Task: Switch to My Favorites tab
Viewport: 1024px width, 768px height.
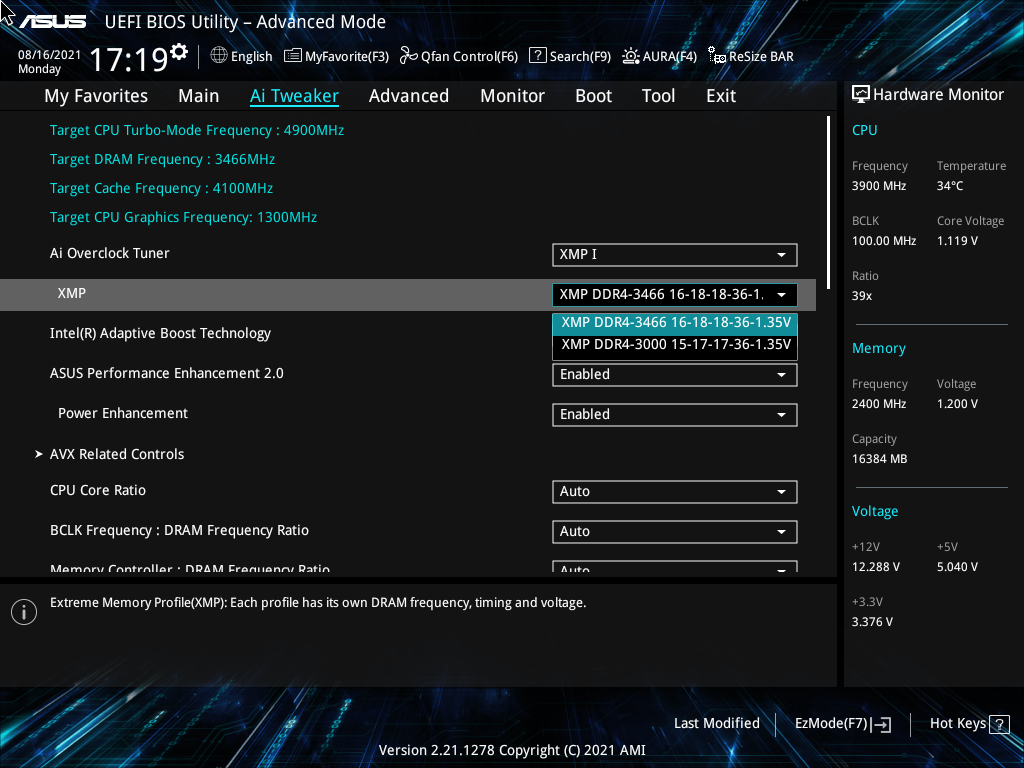Action: pos(96,96)
